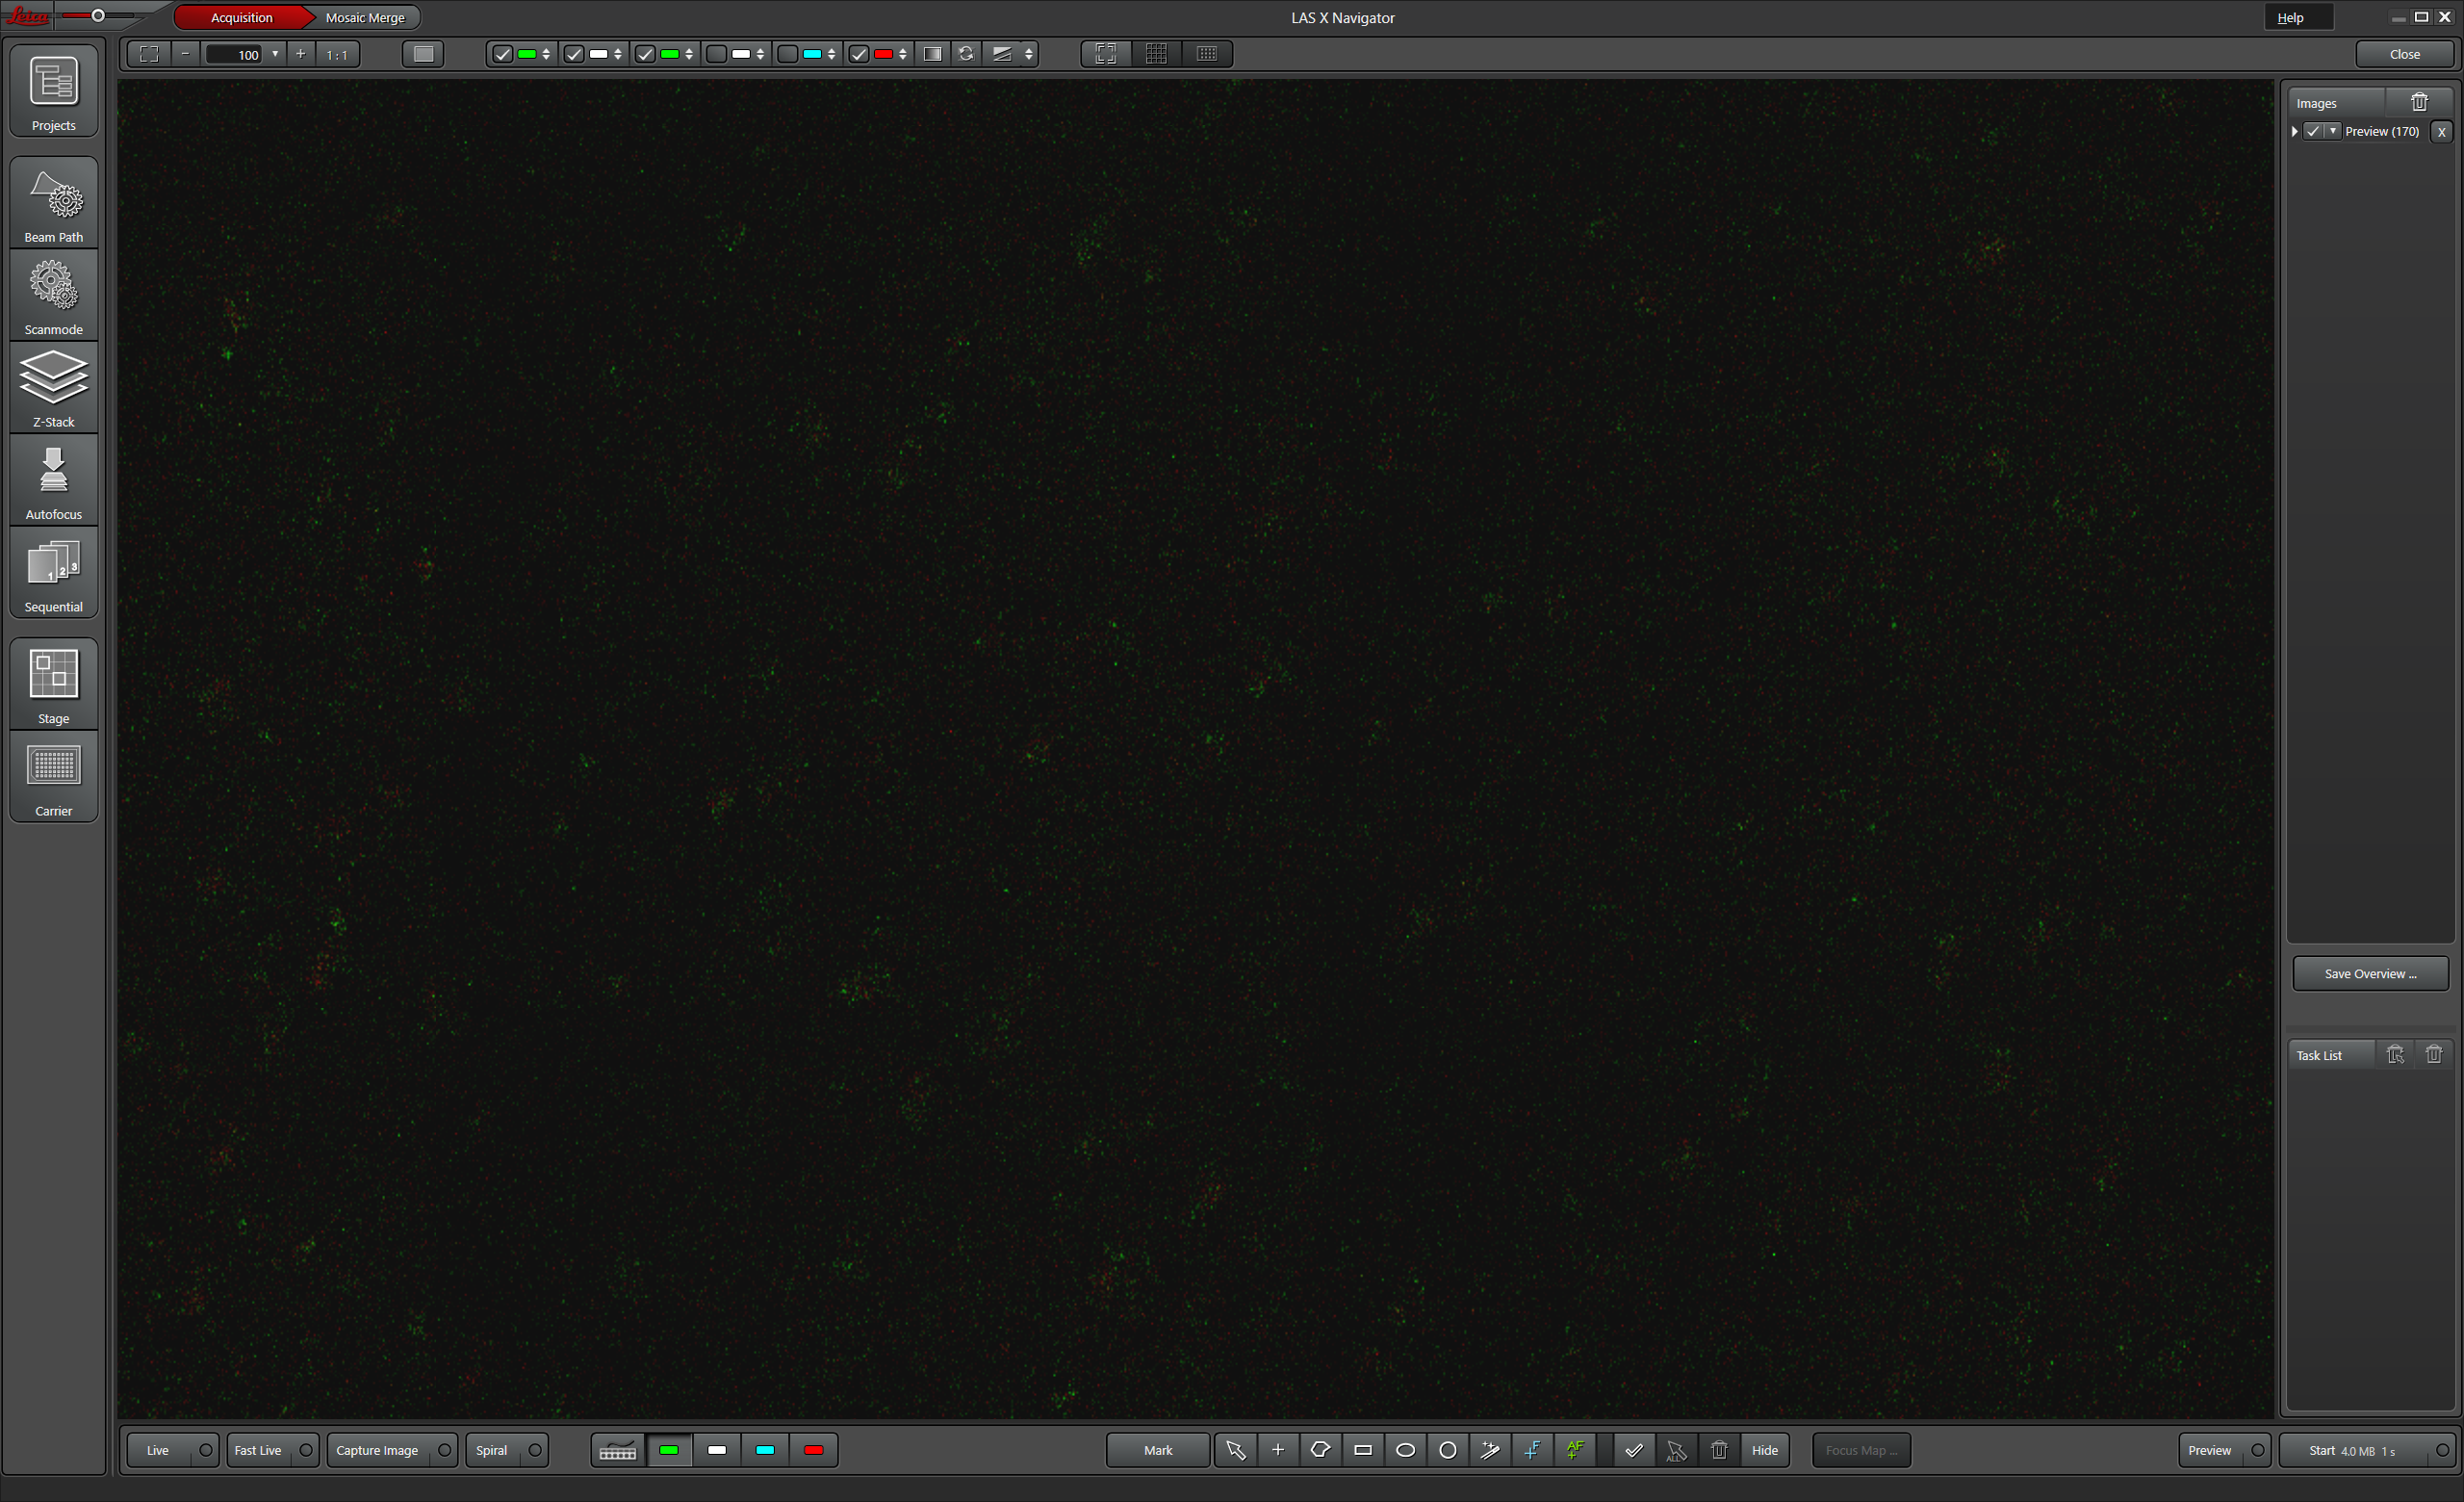Select the rectangle region tool
Screen dimensions: 2464x1502
(1363, 1450)
